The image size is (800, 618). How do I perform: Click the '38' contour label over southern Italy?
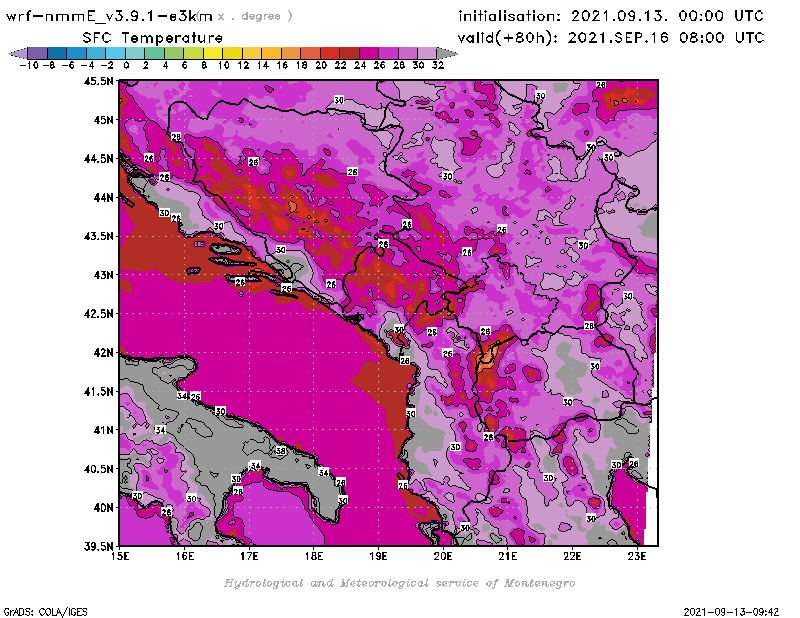[281, 451]
